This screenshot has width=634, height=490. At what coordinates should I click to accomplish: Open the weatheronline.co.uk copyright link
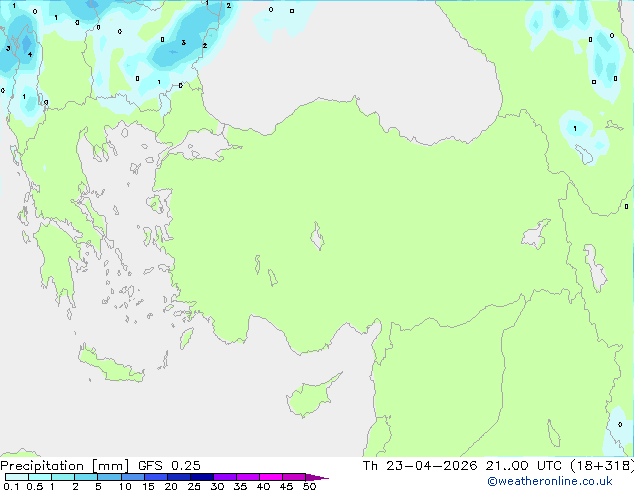tap(550, 481)
